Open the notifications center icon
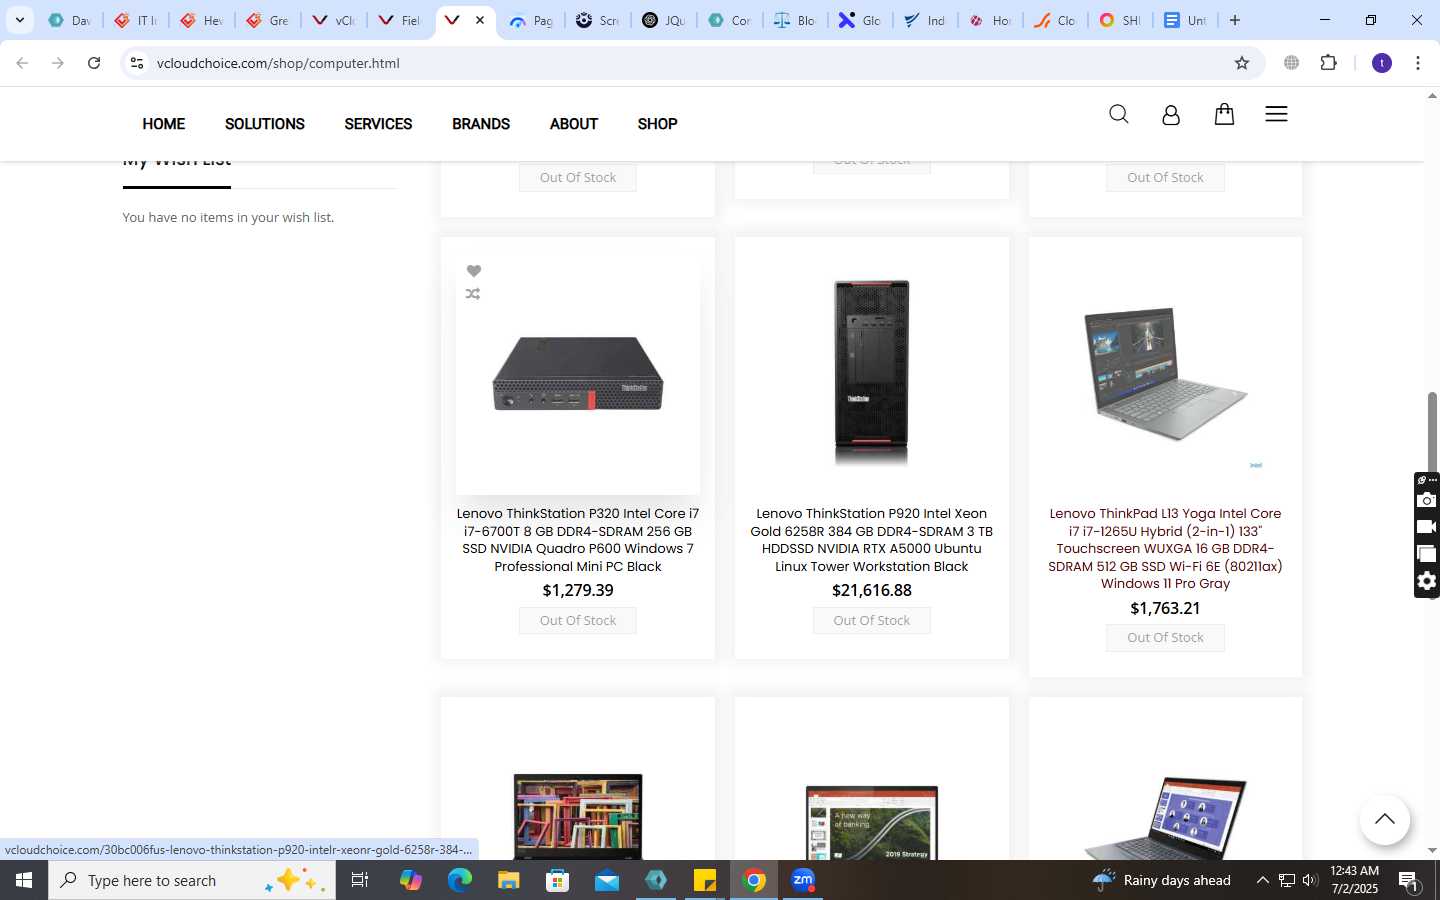The width and height of the screenshot is (1440, 900). (1410, 880)
